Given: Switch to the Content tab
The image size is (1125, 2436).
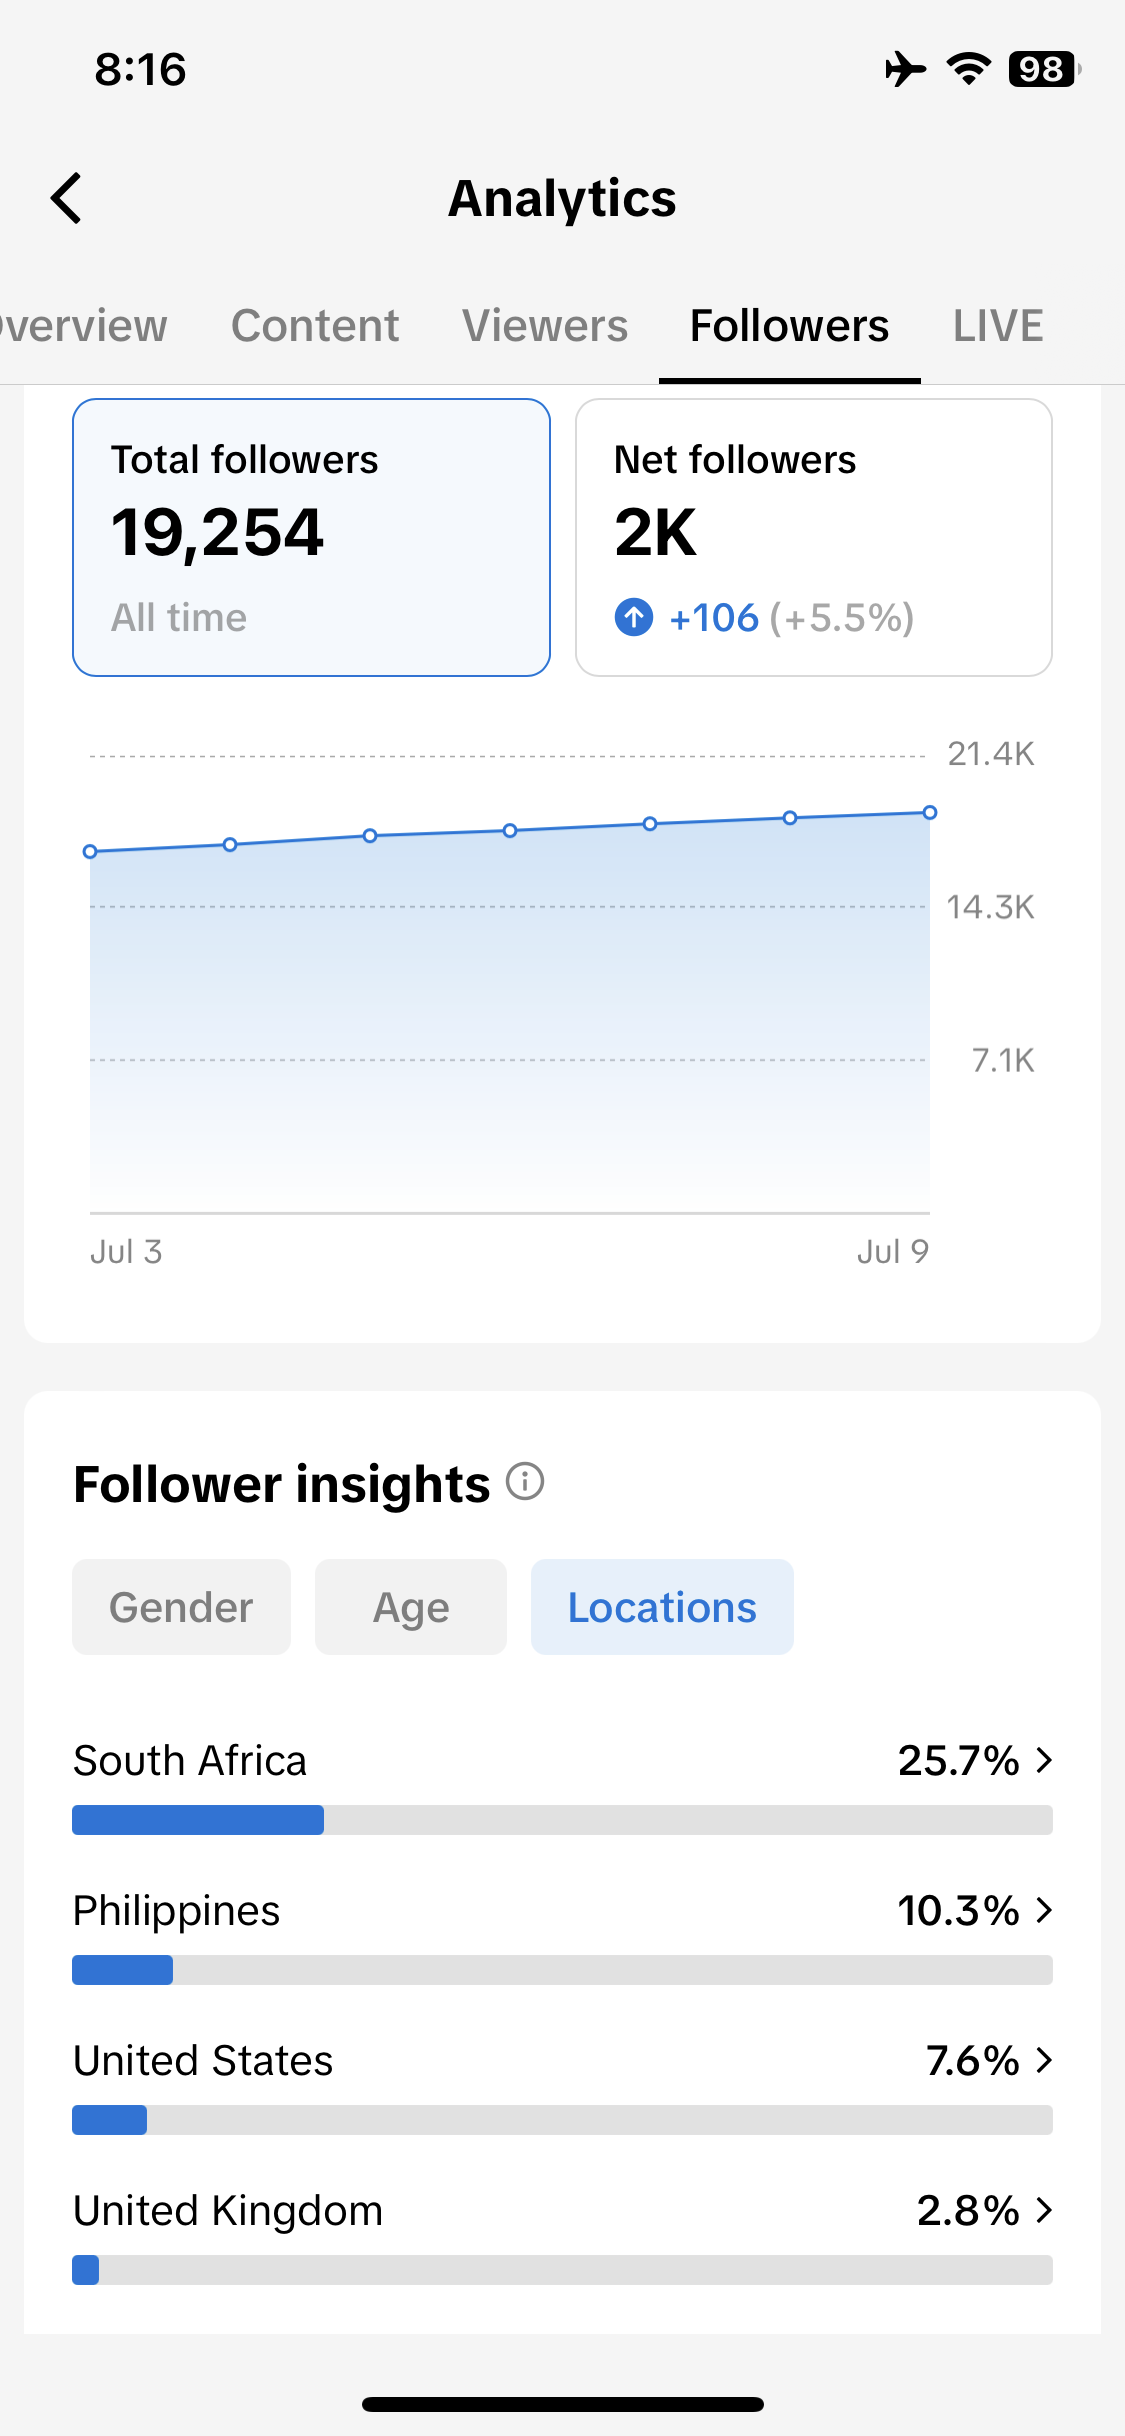Looking at the screenshot, I should pyautogui.click(x=315, y=326).
